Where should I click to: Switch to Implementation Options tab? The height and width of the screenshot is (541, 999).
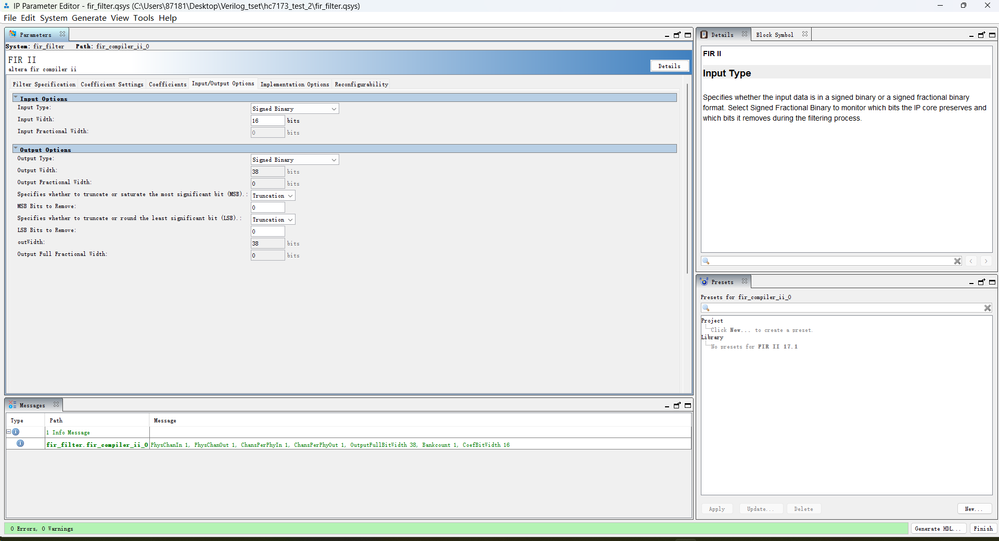[294, 84]
